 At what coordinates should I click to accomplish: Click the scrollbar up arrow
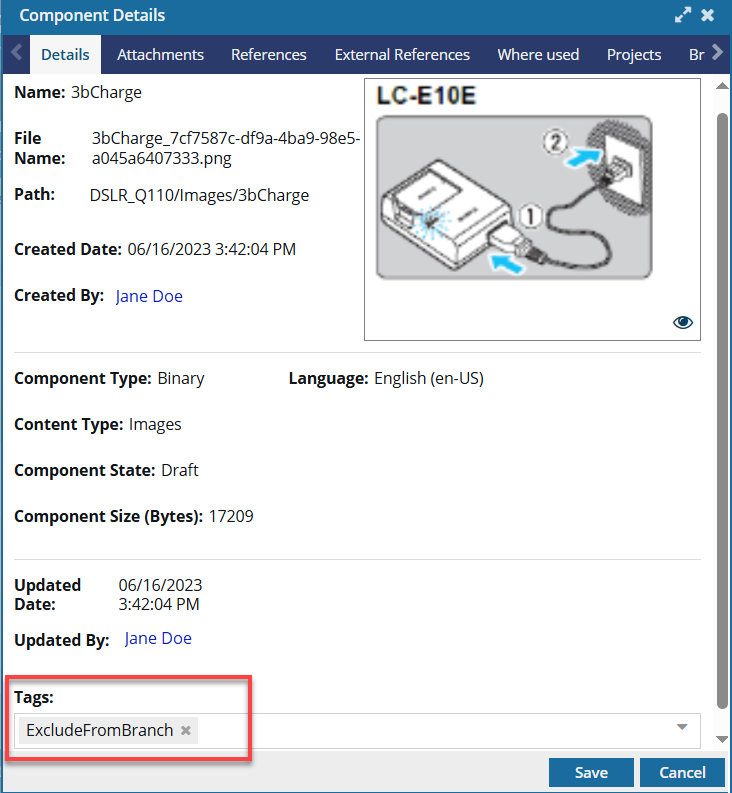(x=722, y=85)
